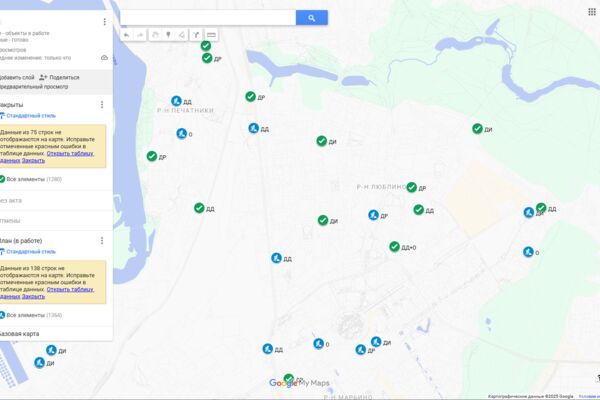Click the Redo arrow in map toolbar
Screen dimensions: 600x400
click(140, 35)
